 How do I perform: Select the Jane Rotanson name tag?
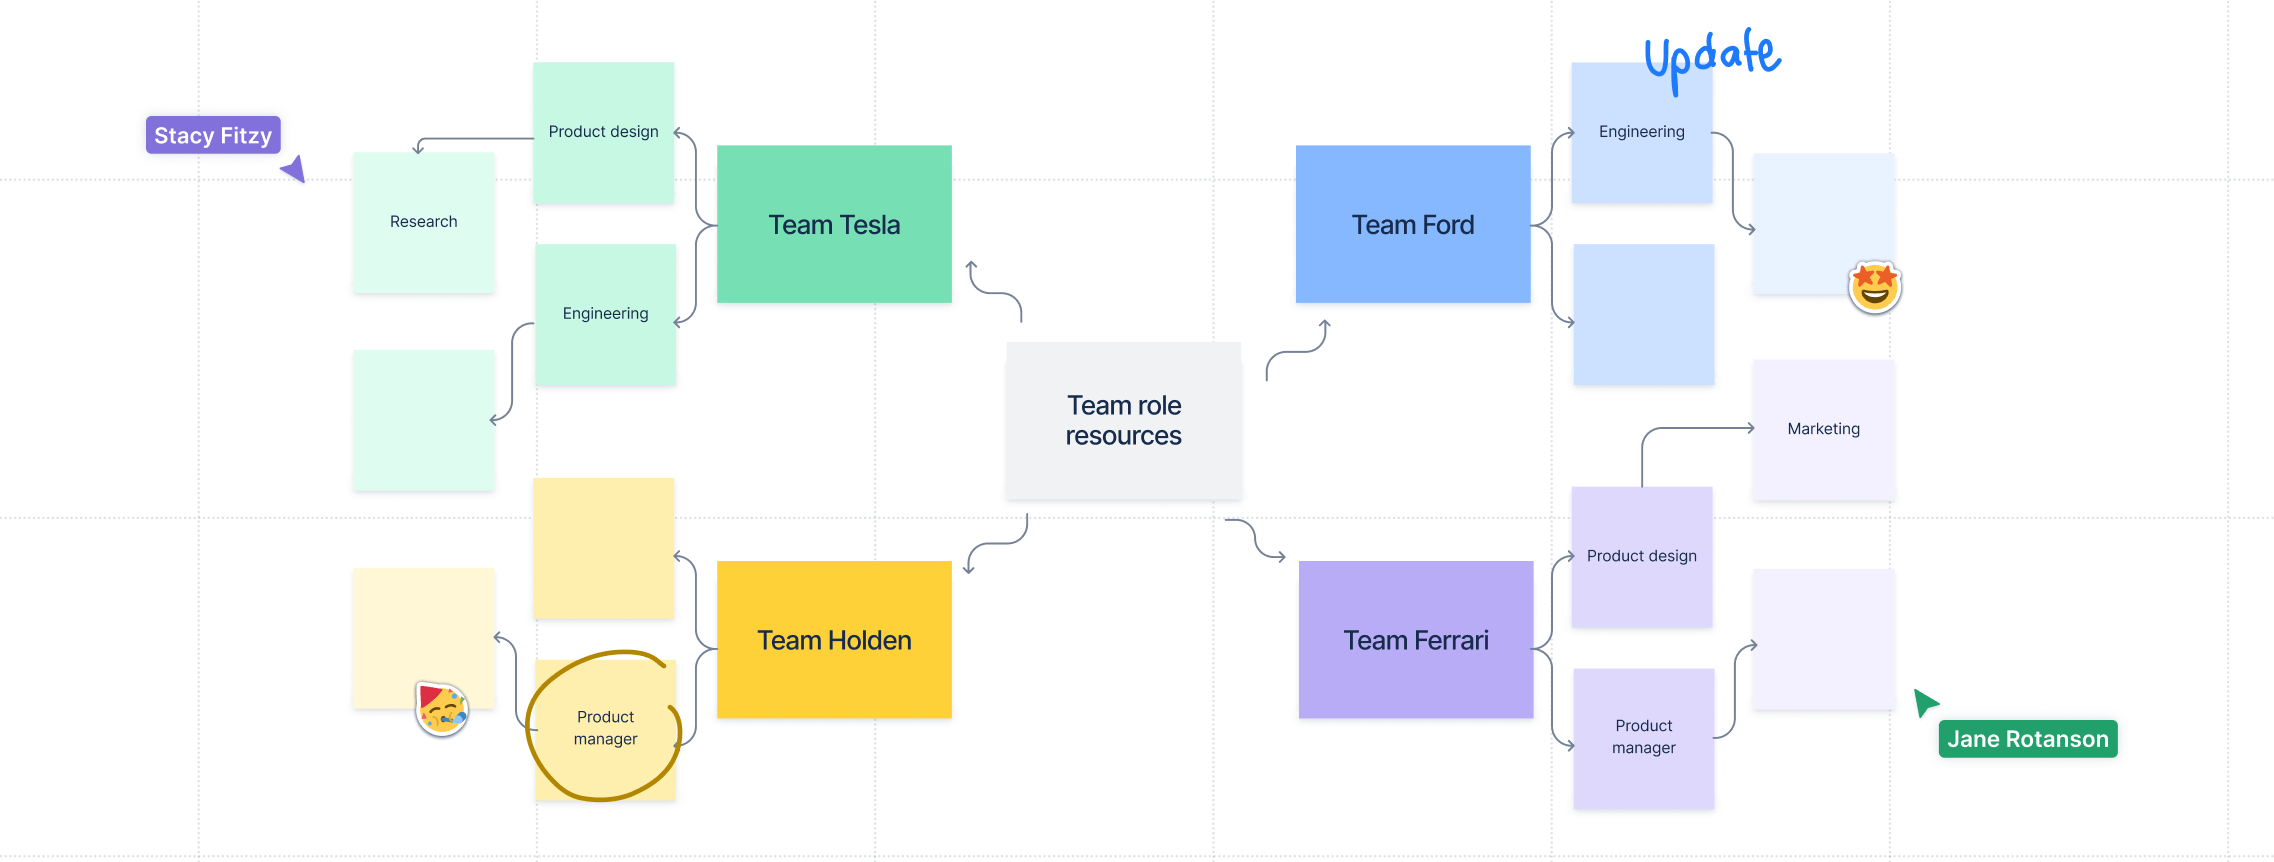(2027, 739)
